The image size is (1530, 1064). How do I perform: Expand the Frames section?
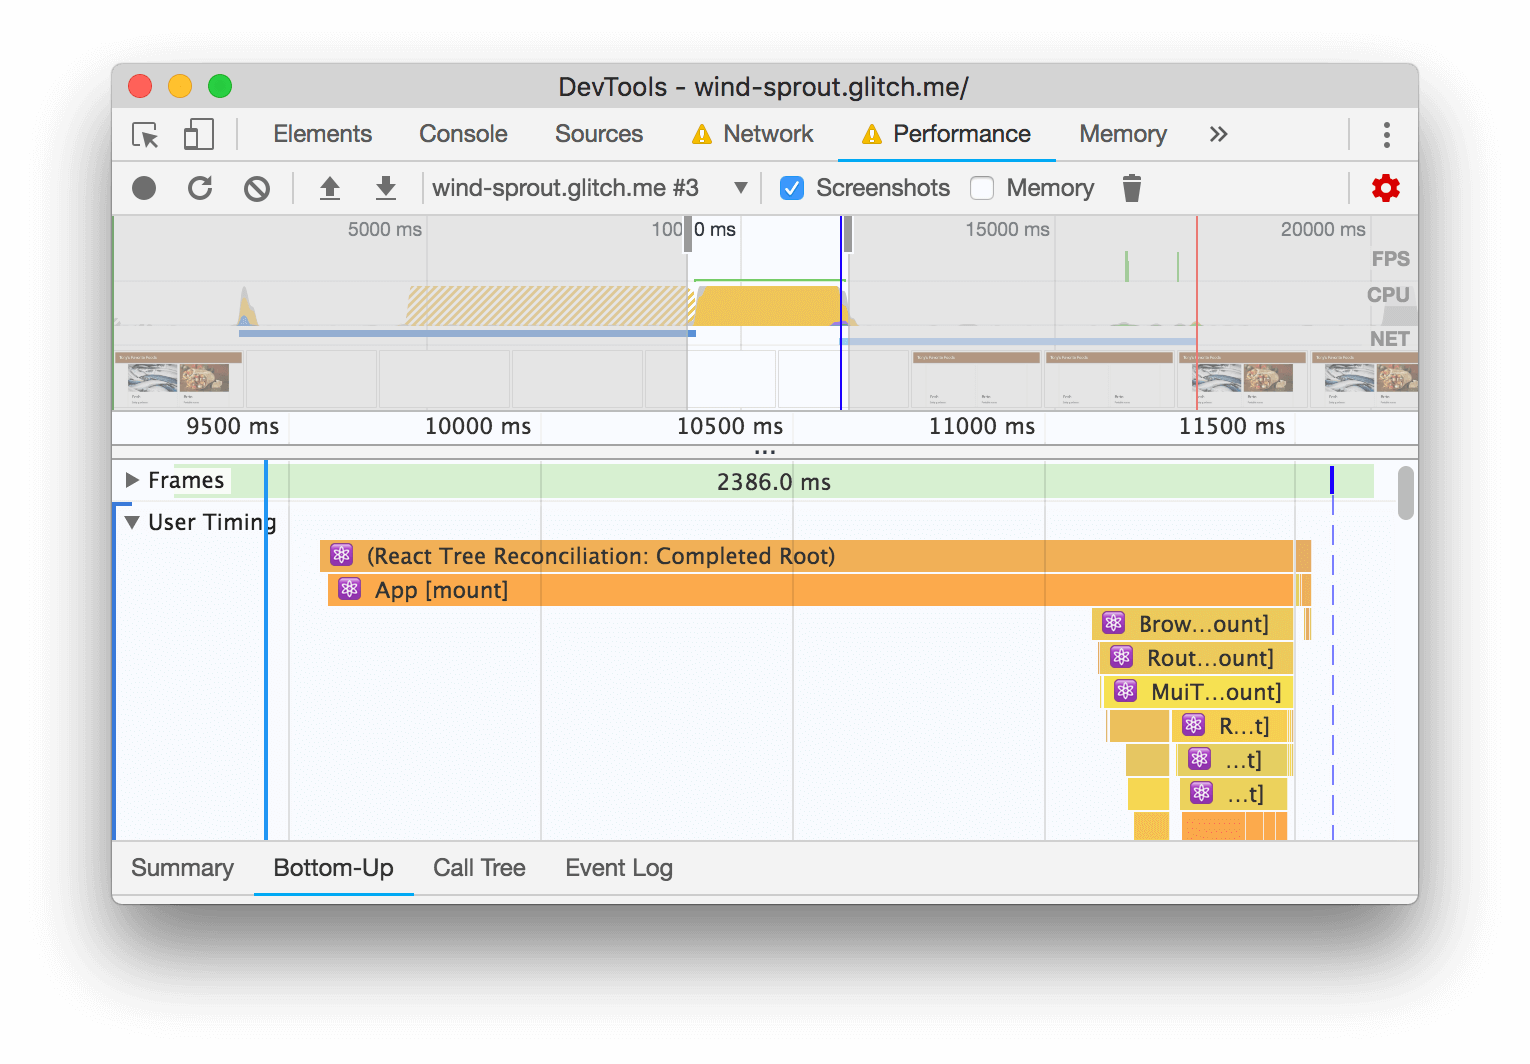point(131,480)
